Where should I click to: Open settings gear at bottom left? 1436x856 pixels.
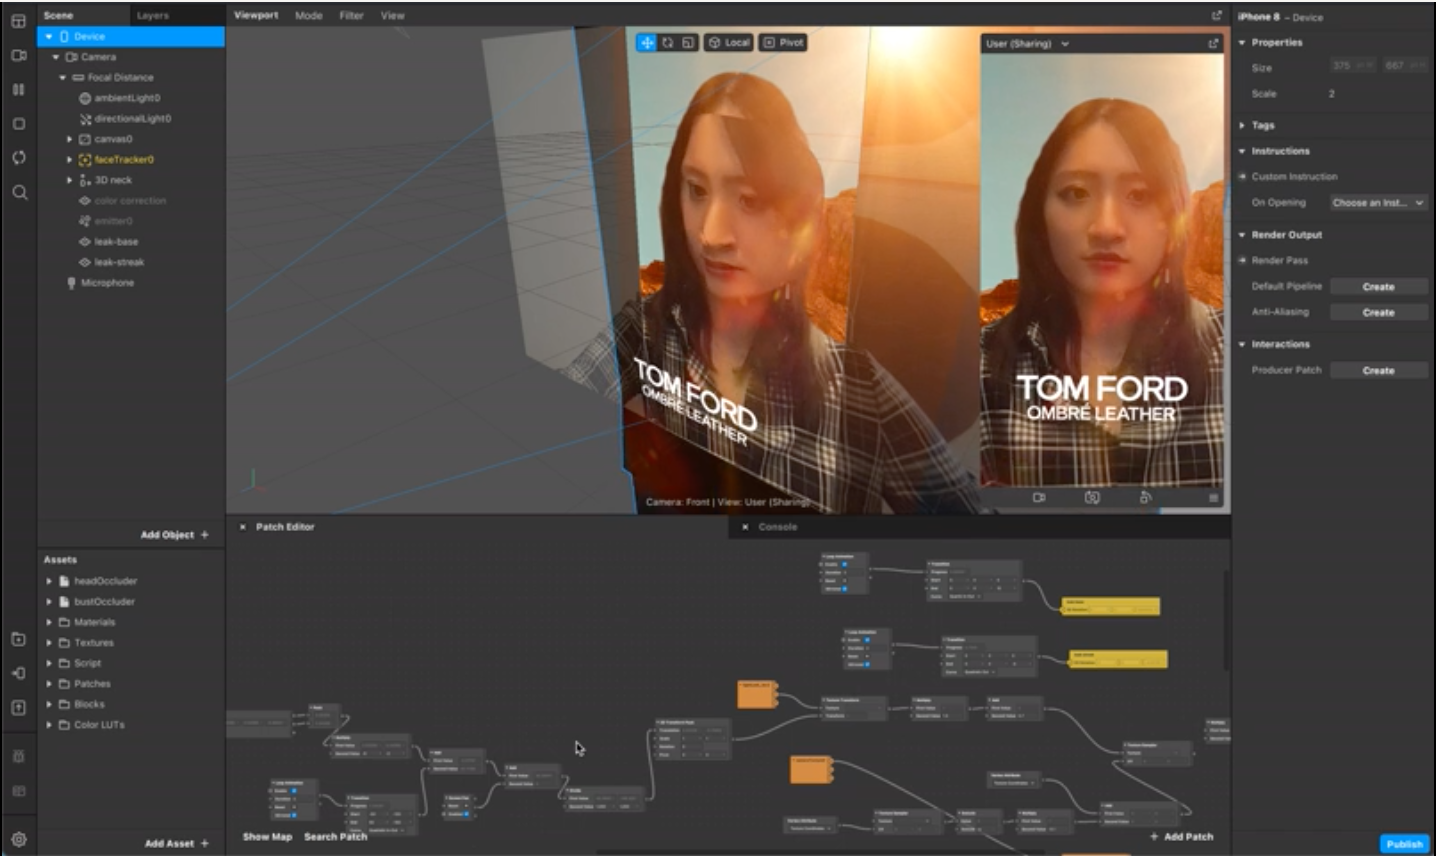(18, 839)
